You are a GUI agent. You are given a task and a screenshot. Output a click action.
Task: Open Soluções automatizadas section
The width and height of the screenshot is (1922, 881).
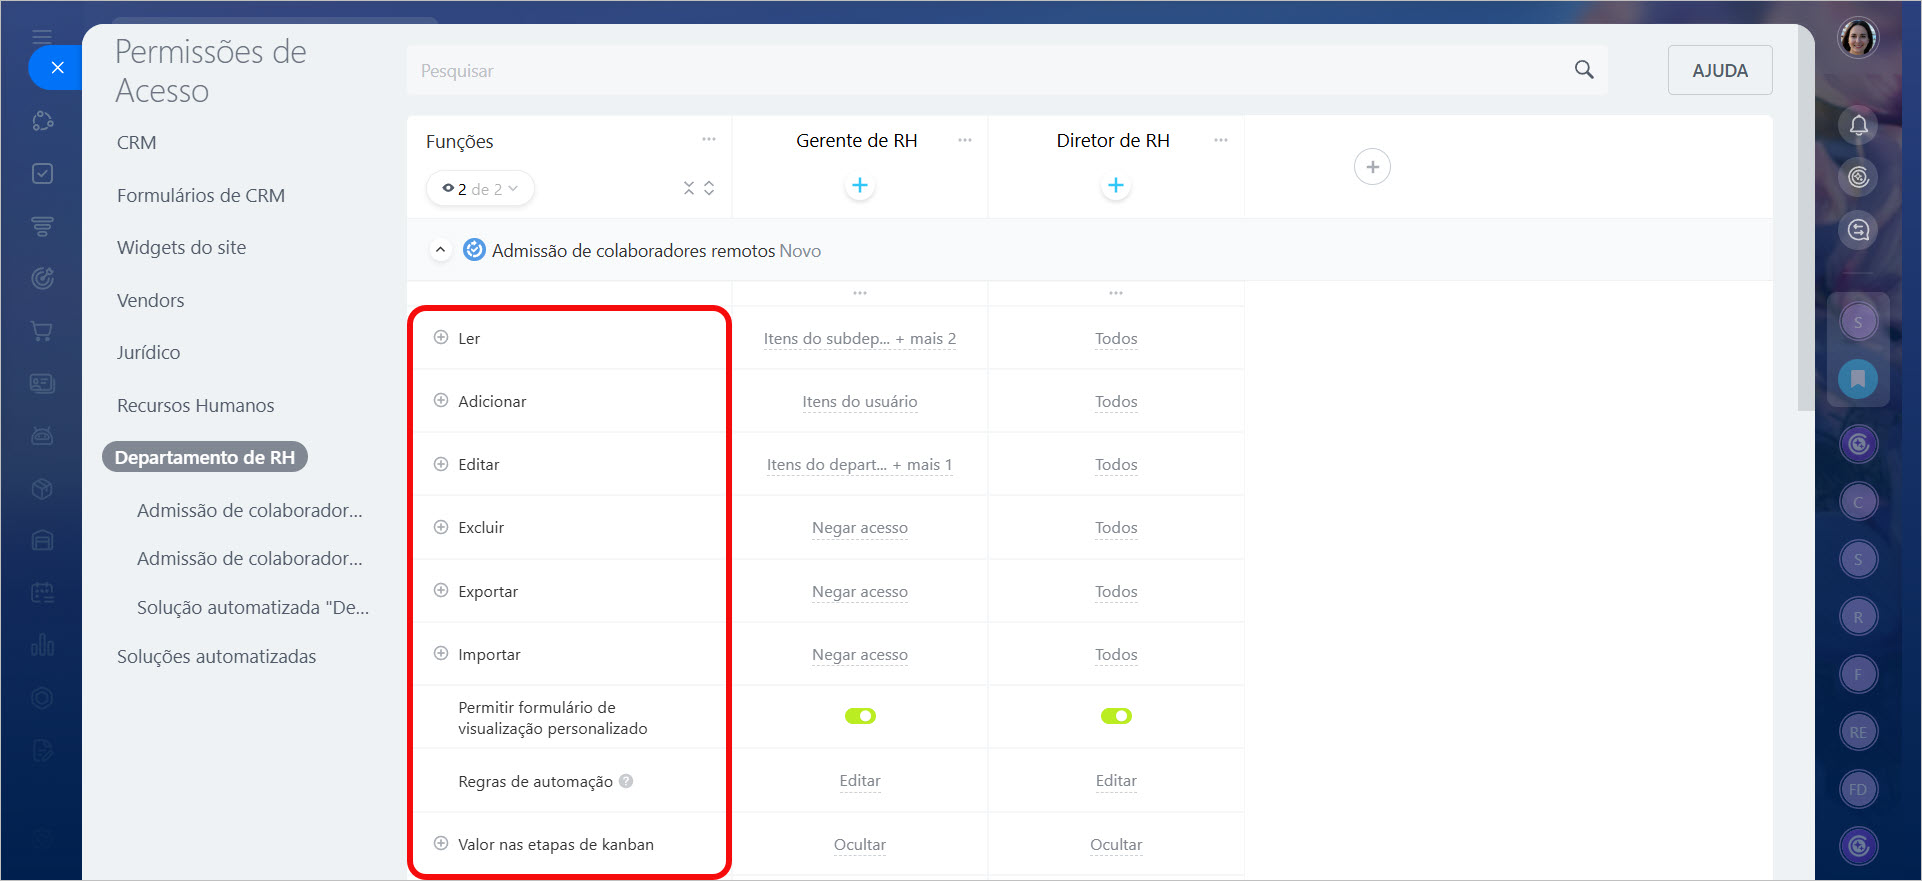coord(216,656)
